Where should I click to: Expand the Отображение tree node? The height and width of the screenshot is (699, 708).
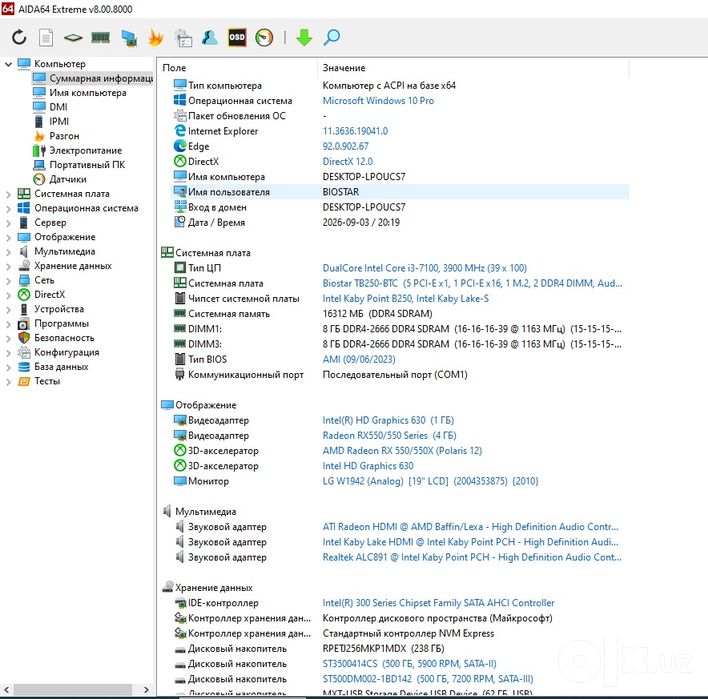coord(8,238)
